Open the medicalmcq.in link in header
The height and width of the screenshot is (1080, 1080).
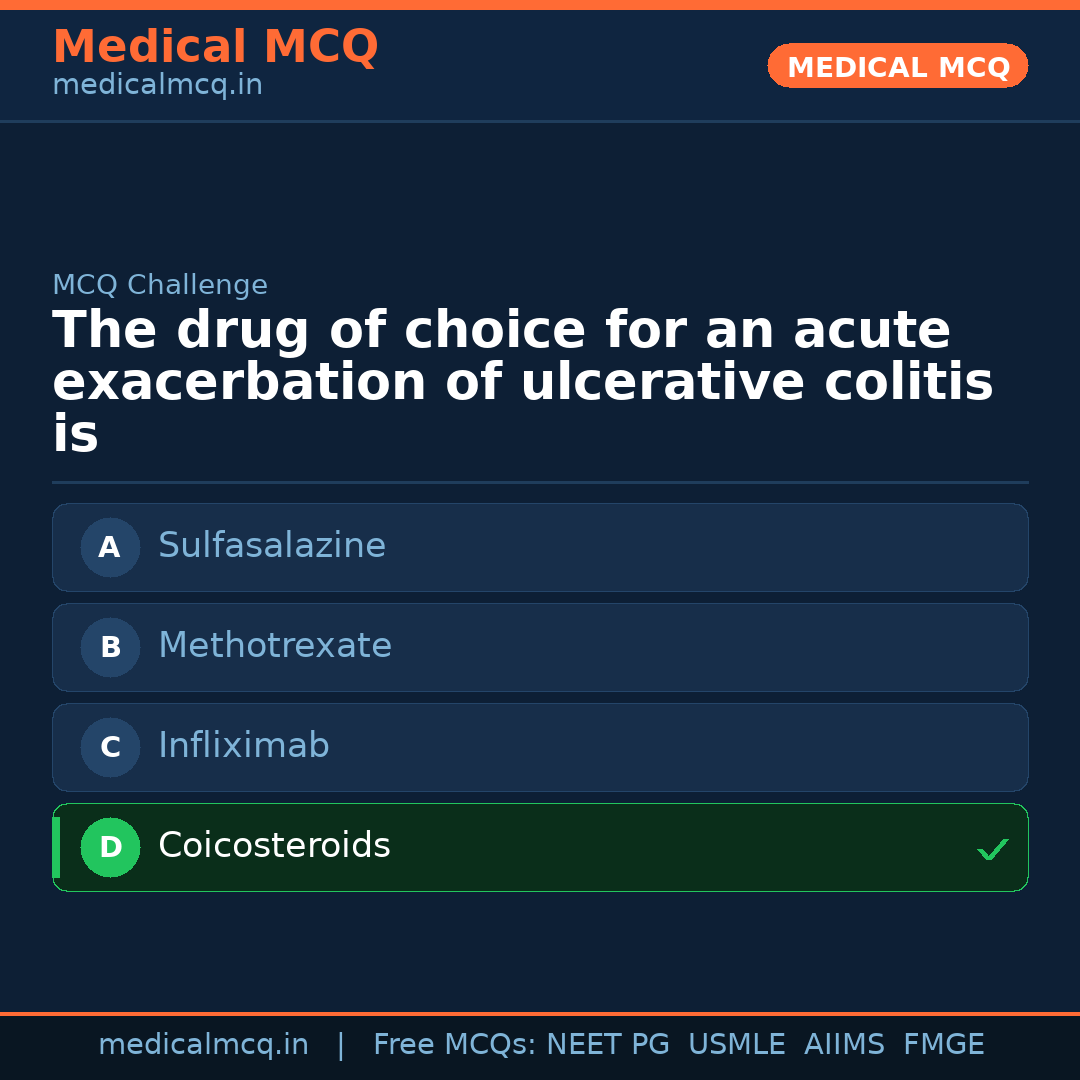point(157,84)
